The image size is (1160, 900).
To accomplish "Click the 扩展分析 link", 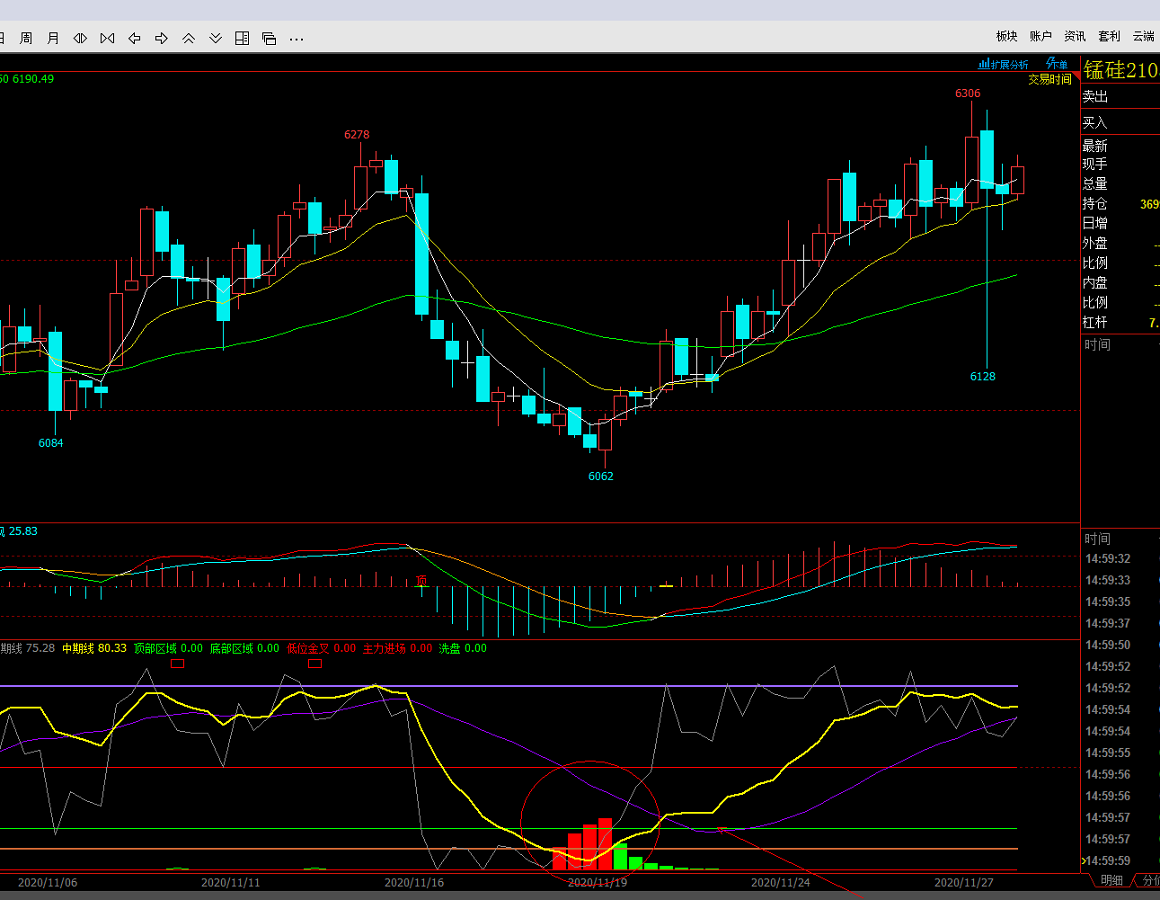I will point(1004,64).
